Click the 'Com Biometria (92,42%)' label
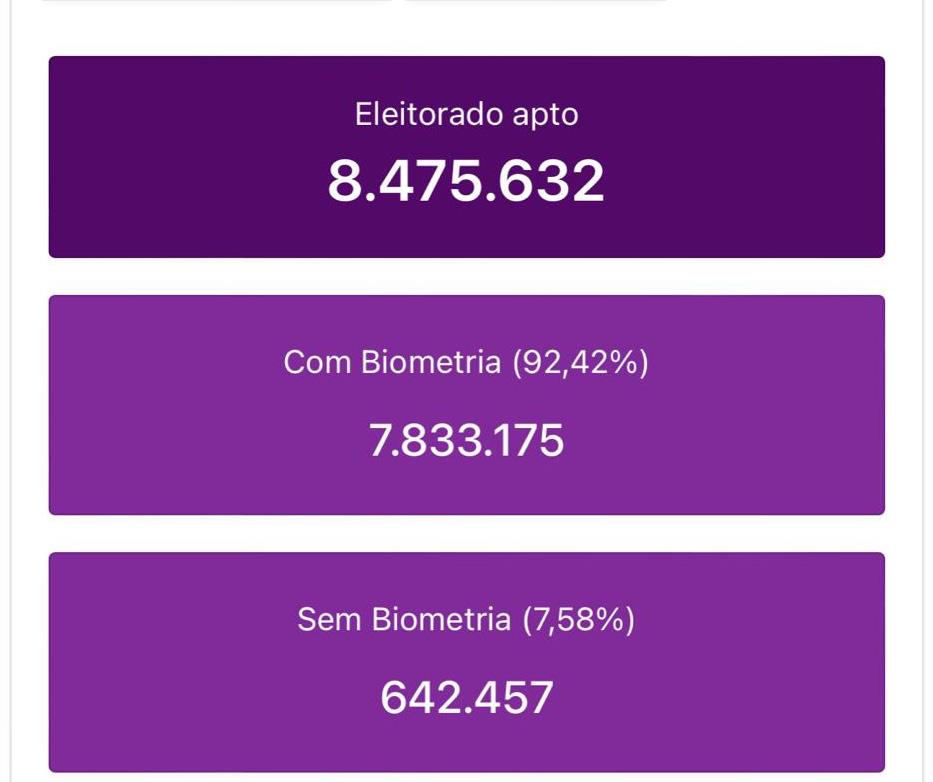The height and width of the screenshot is (782, 933). [466, 362]
